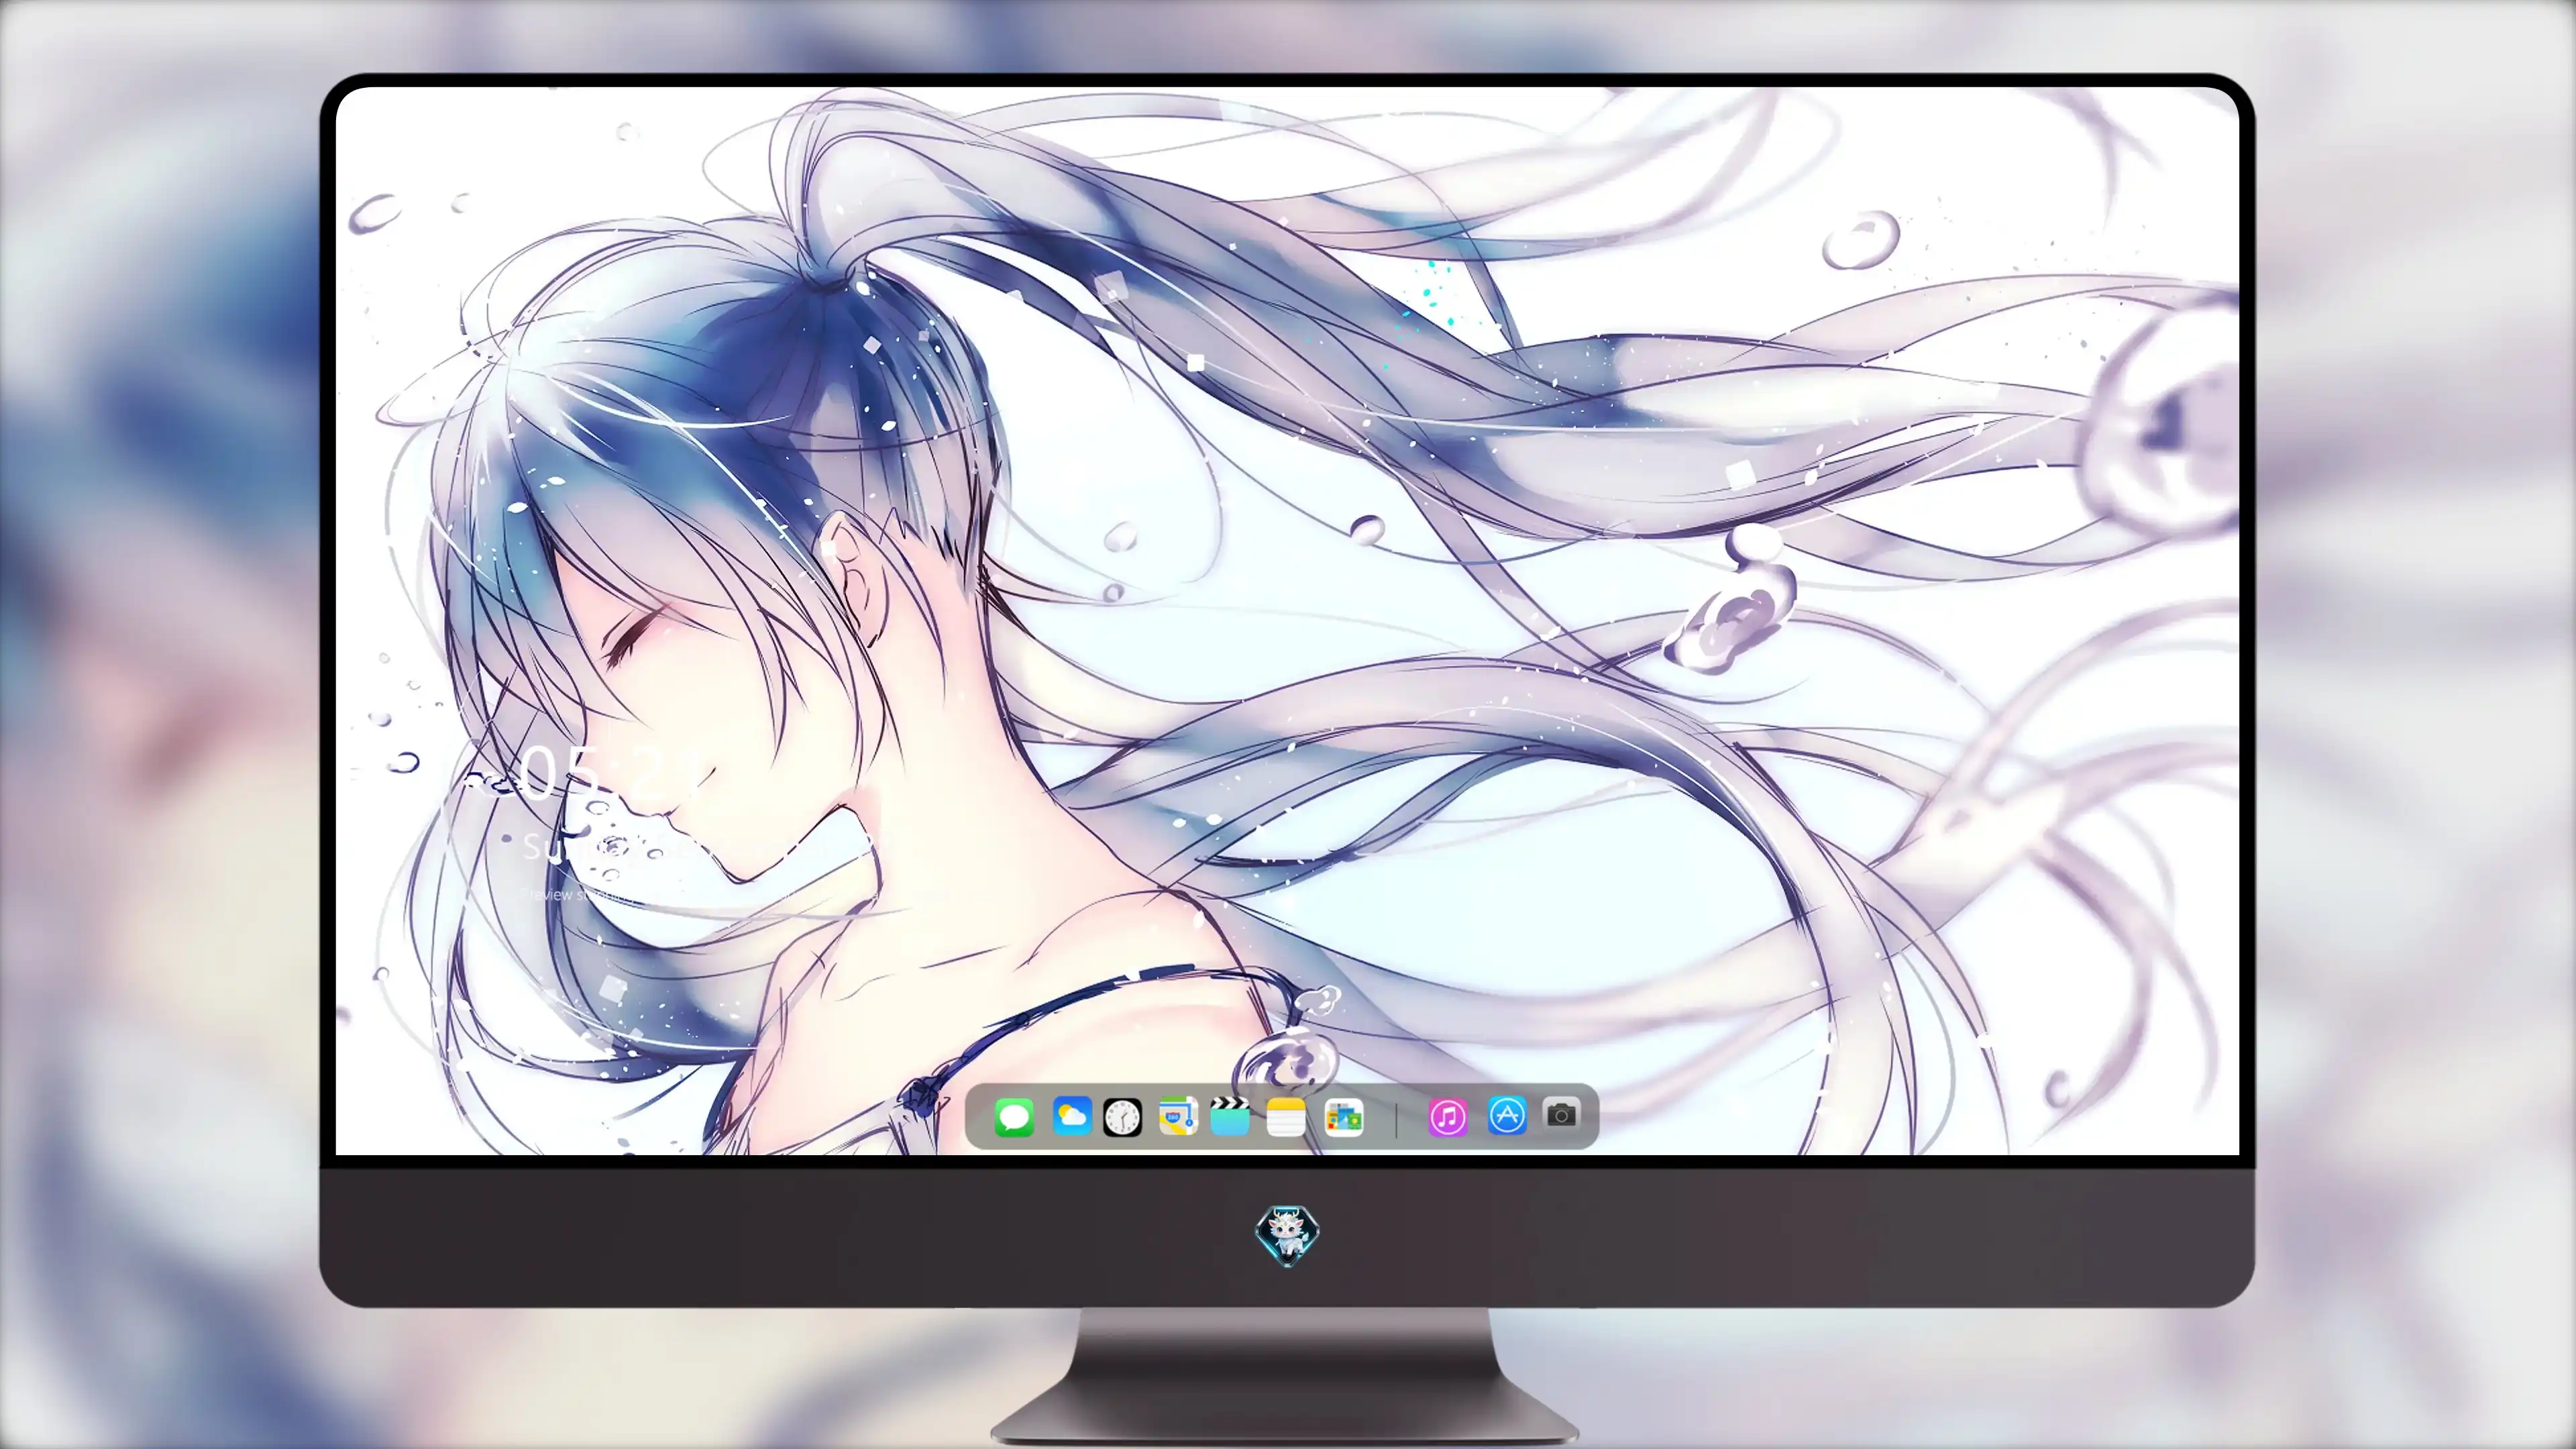Open the Maps app in the dock

click(1178, 1116)
